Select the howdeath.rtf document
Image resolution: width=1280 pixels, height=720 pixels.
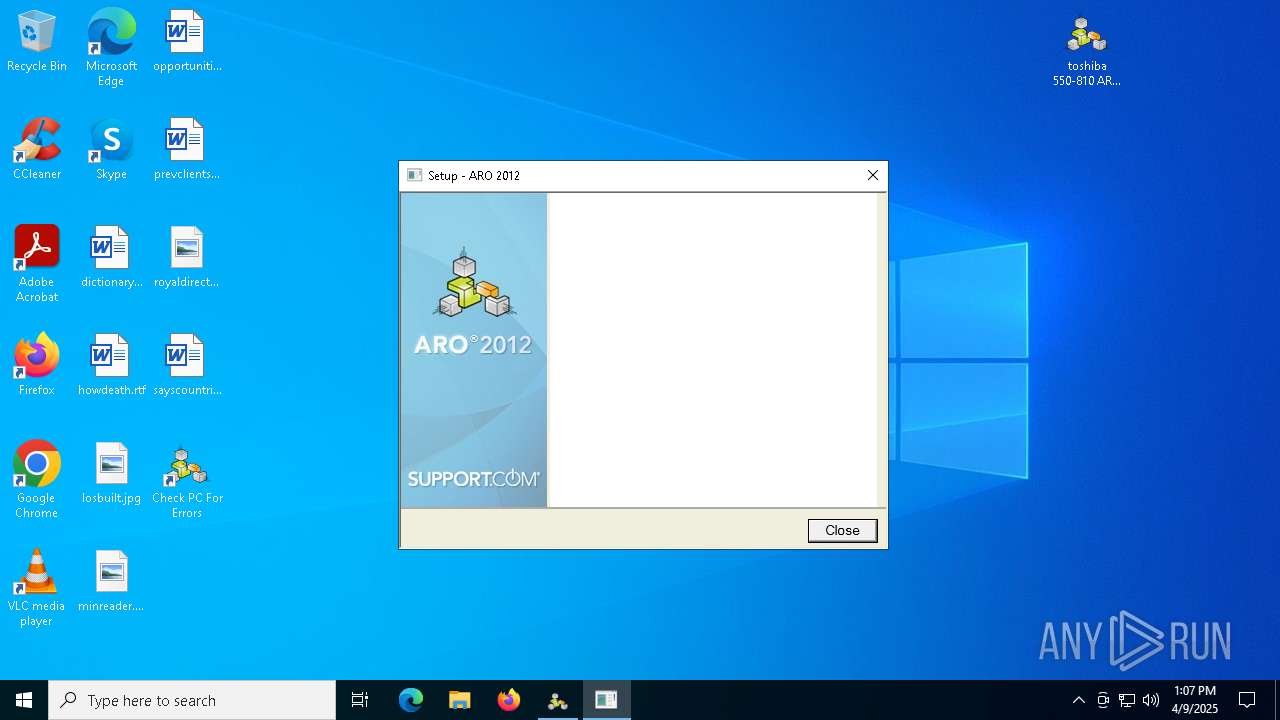(x=111, y=366)
